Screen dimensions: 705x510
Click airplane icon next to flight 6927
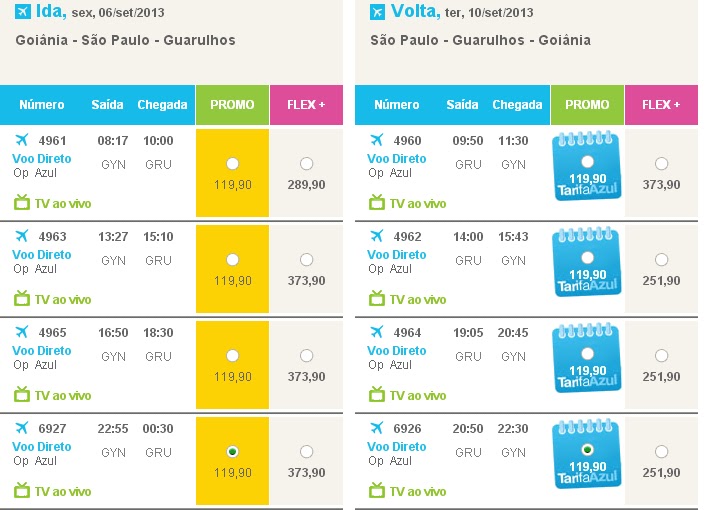(x=22, y=428)
